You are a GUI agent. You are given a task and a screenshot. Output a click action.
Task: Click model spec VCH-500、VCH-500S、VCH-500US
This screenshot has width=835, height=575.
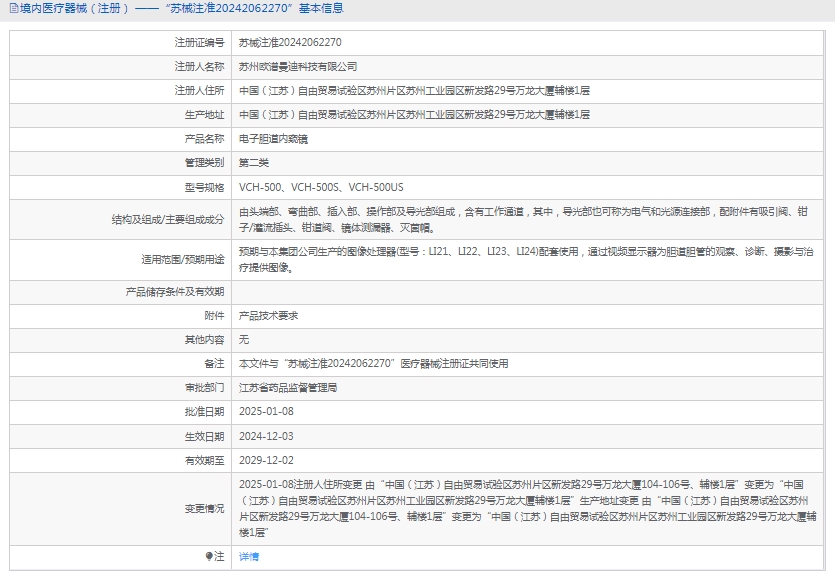(321, 187)
